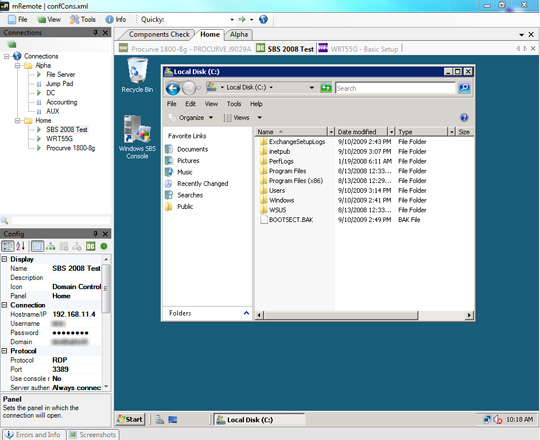Collapse the Display section in Config
The image size is (540, 440).
(4, 259)
